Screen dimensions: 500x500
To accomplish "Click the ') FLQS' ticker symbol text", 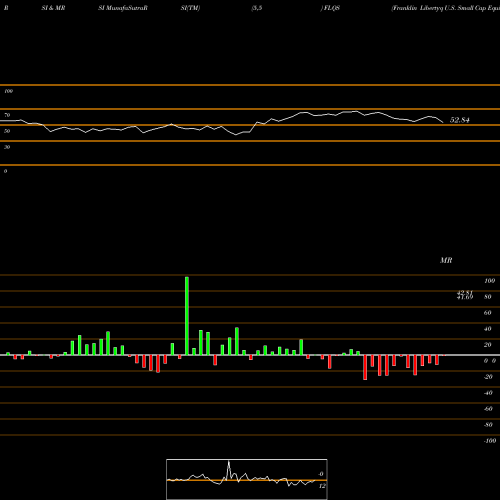I will tap(330, 8).
